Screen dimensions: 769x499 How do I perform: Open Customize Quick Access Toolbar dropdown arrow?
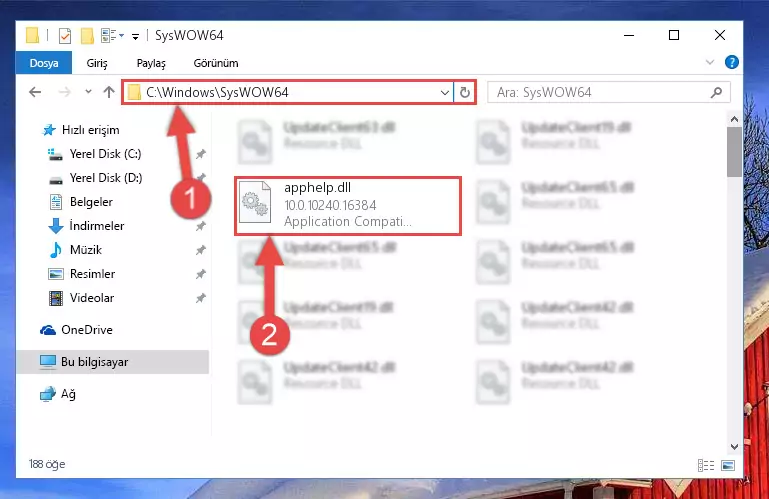click(x=135, y=36)
